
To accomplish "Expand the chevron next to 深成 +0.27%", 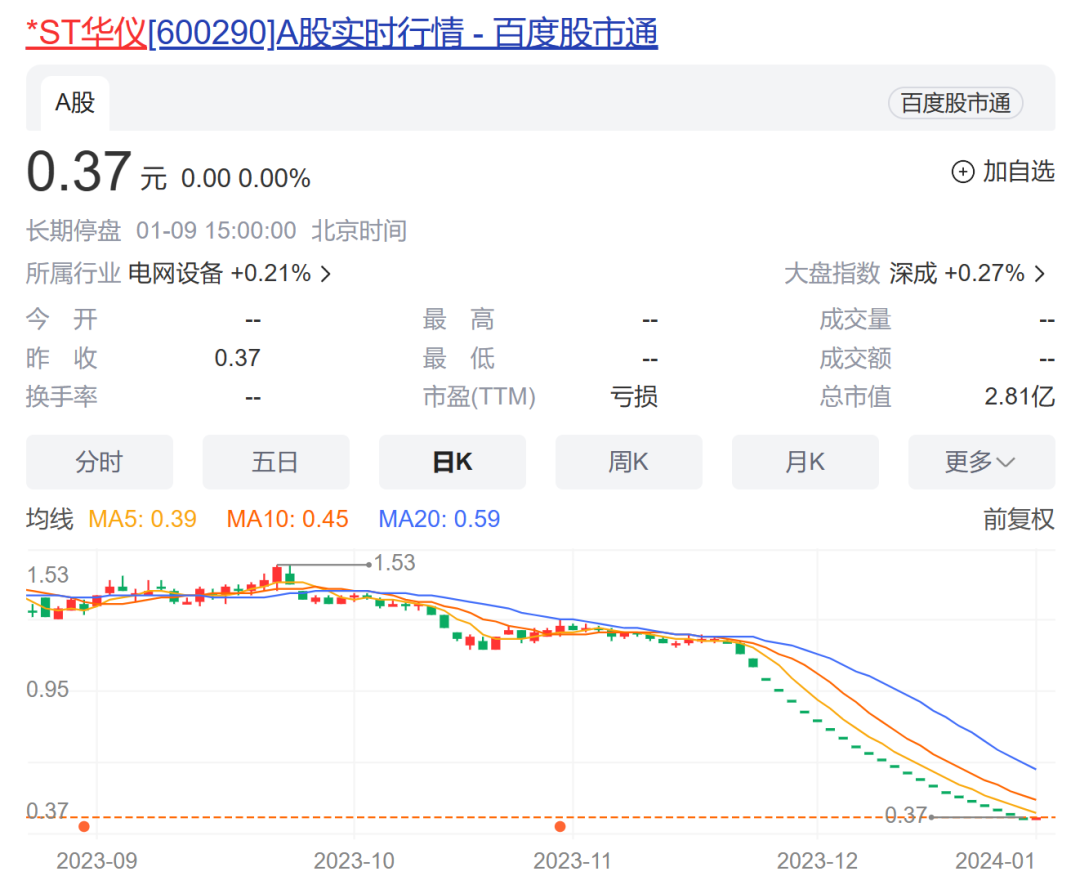I will coord(1040,274).
